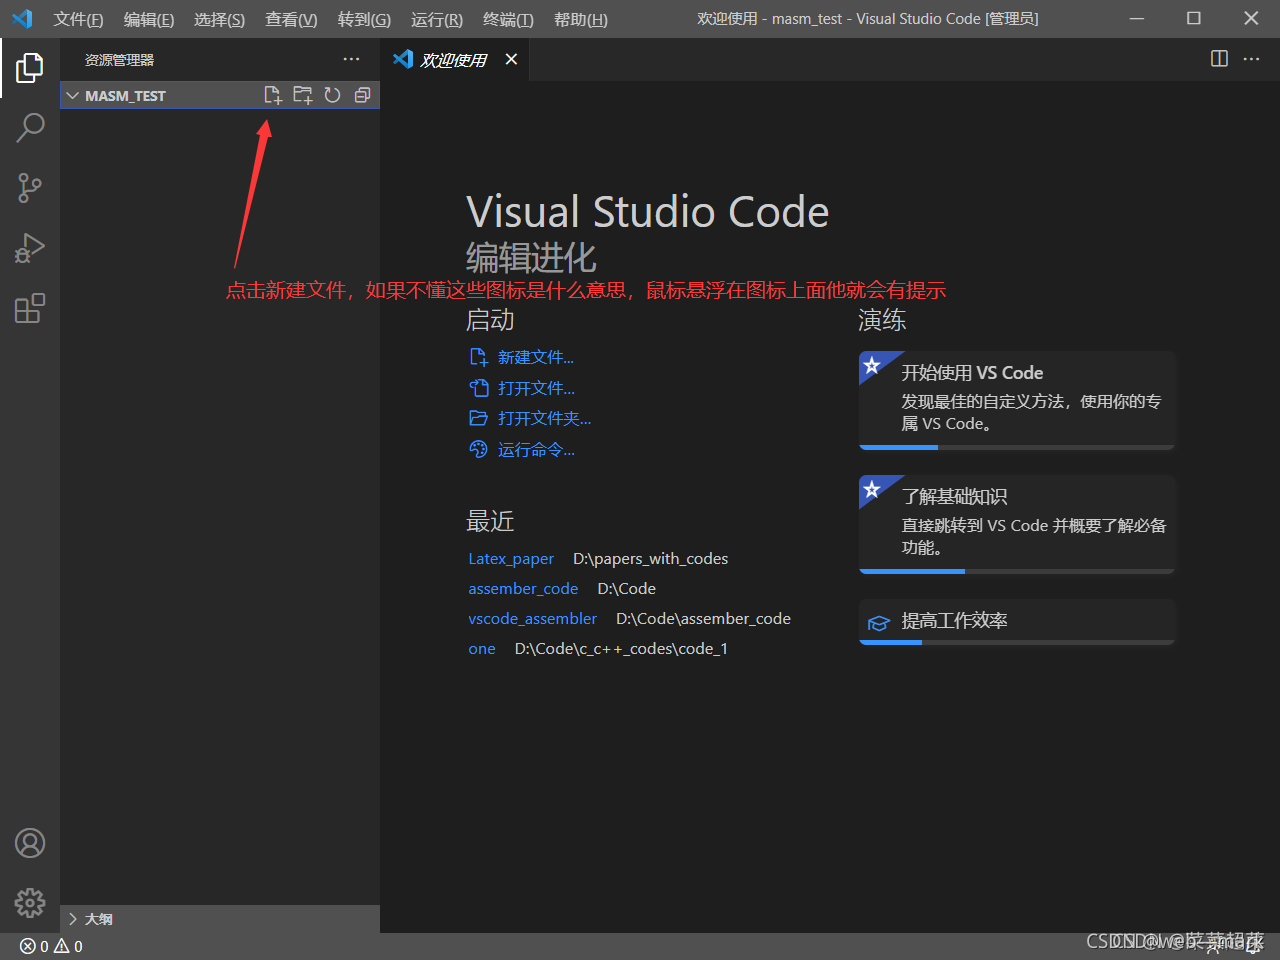The height and width of the screenshot is (960, 1280).
Task: Expand the 大纲 outline section
Action: tap(220, 919)
